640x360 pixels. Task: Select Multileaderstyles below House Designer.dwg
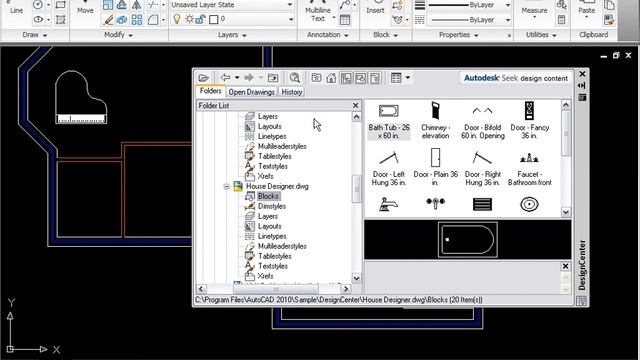(282, 246)
